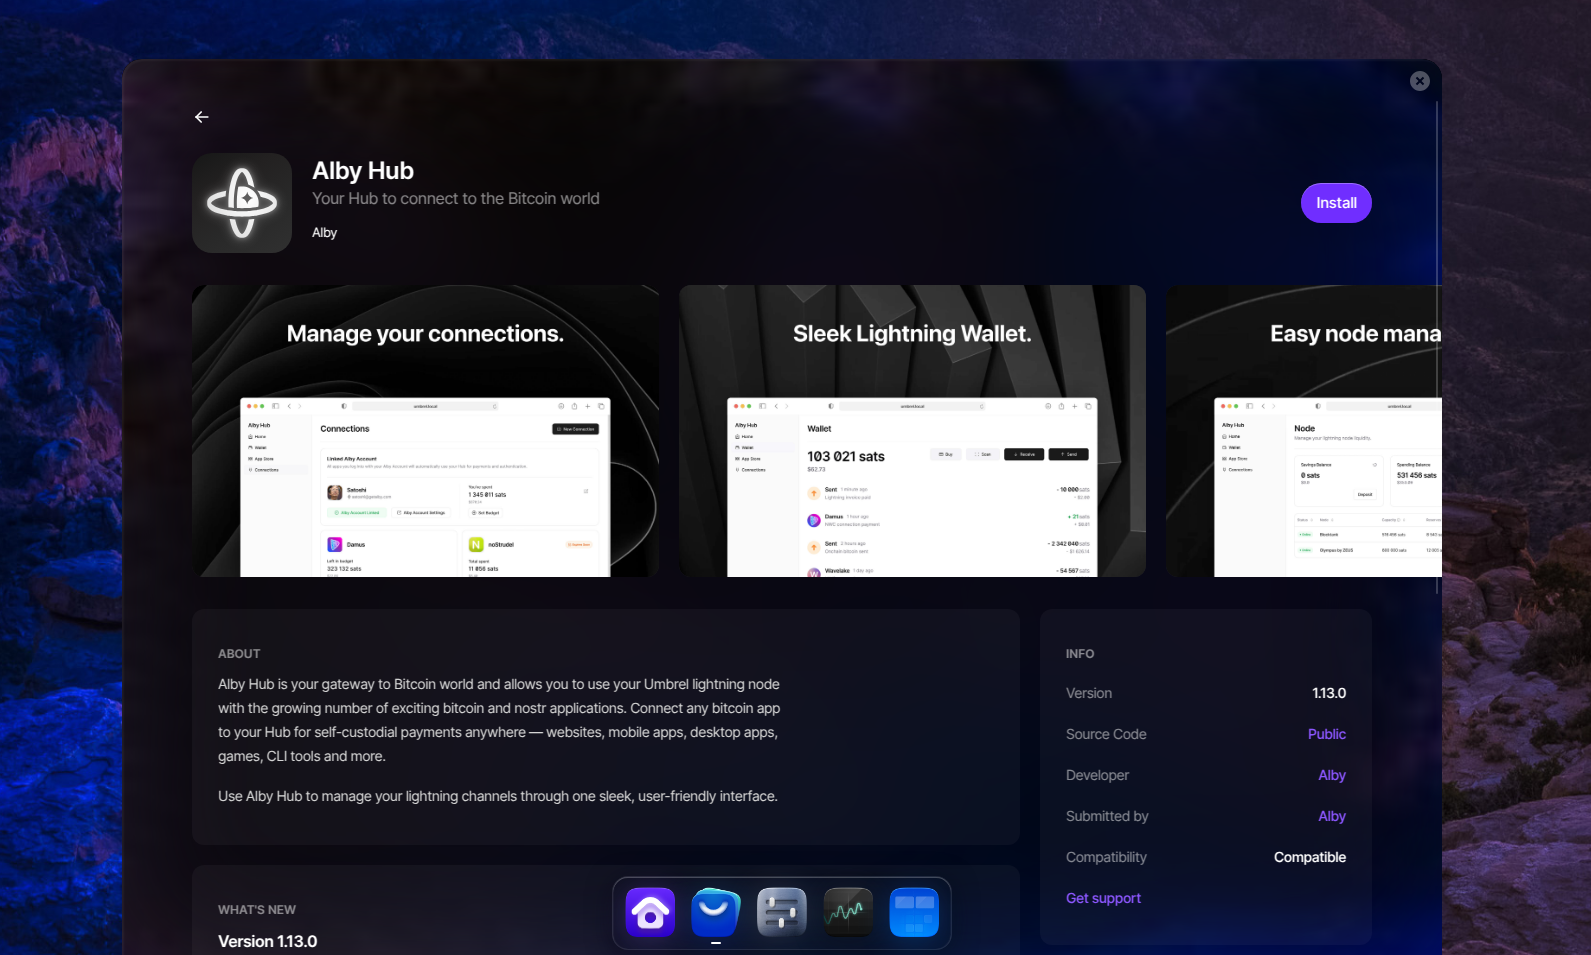Click the 'INFO' section heading
The height and width of the screenshot is (955, 1591).
1080,653
